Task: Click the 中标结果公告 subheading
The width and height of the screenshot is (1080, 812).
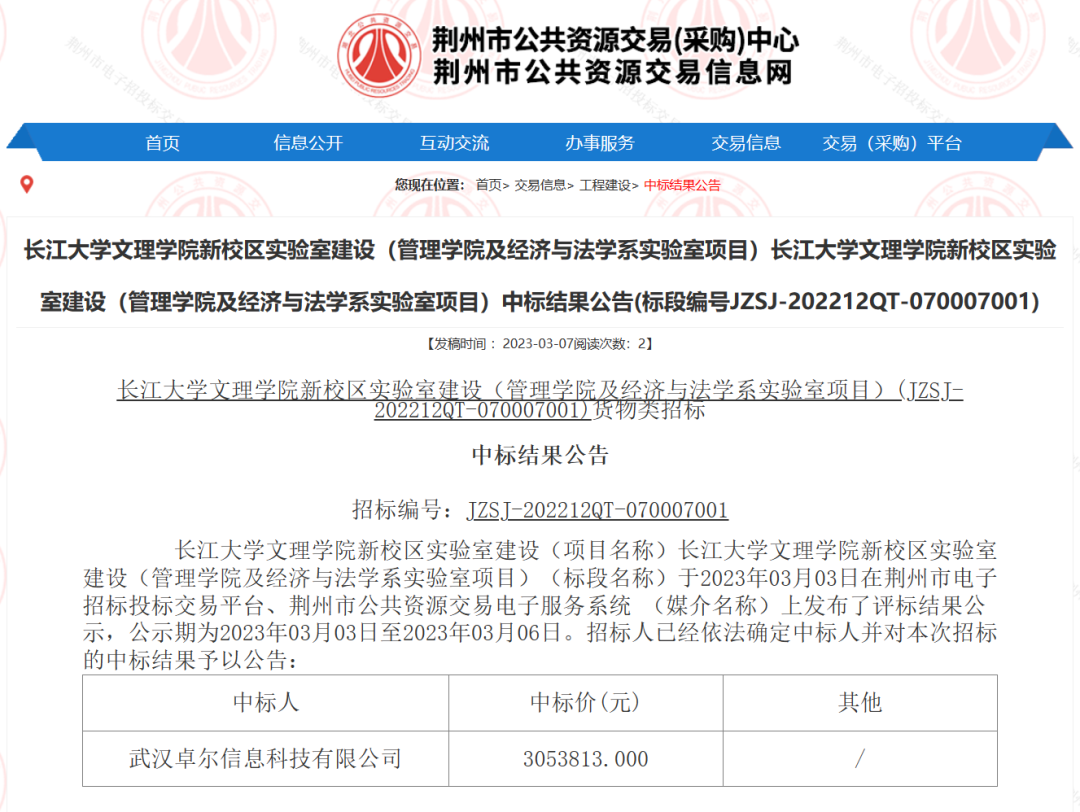Action: point(540,455)
